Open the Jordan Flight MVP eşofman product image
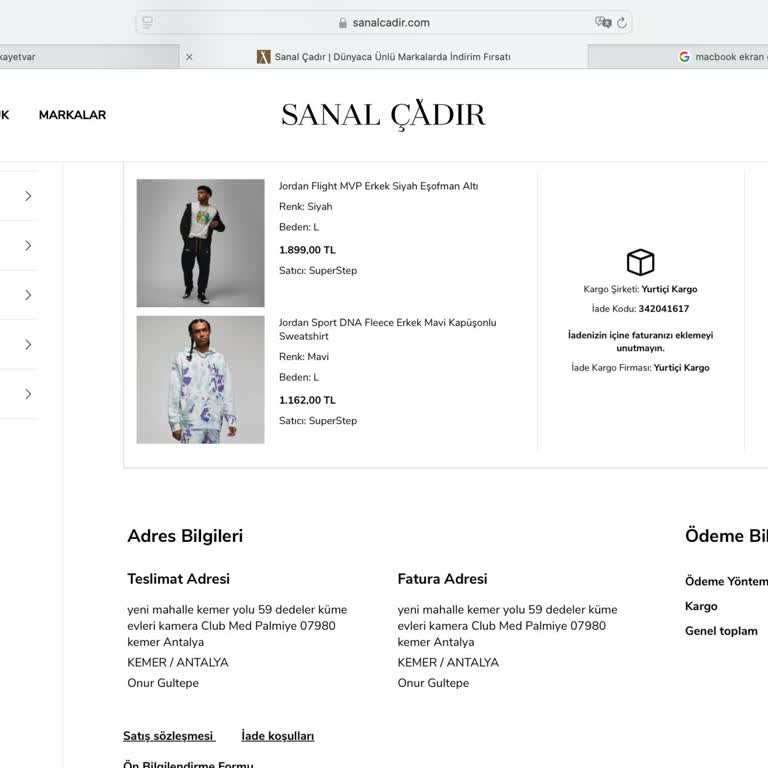The image size is (768, 768). pos(200,243)
